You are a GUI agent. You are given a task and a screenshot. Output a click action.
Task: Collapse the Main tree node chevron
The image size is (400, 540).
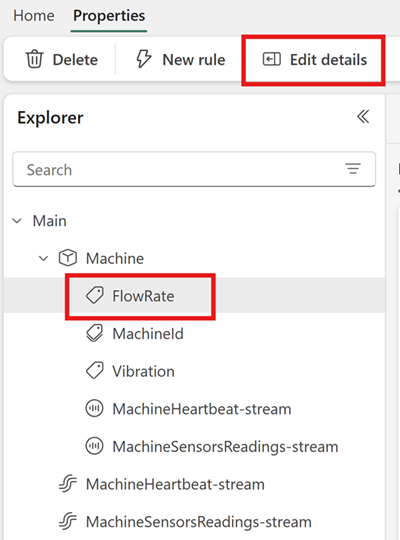point(17,221)
